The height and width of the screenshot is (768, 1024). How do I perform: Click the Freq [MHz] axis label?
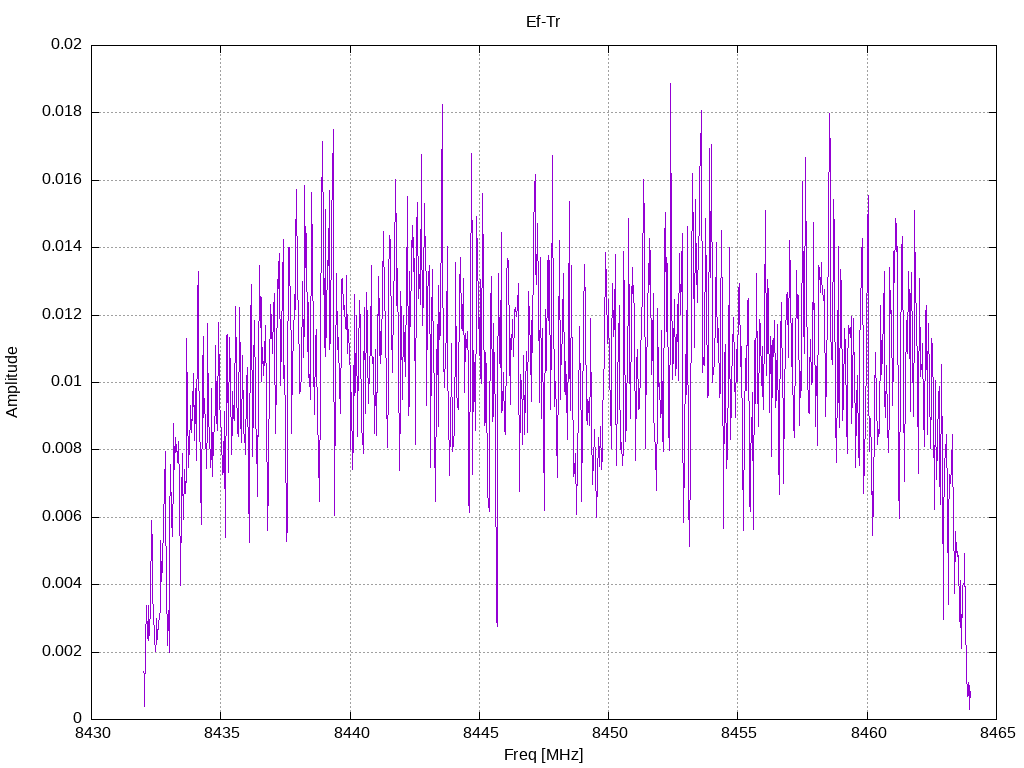[543, 755]
